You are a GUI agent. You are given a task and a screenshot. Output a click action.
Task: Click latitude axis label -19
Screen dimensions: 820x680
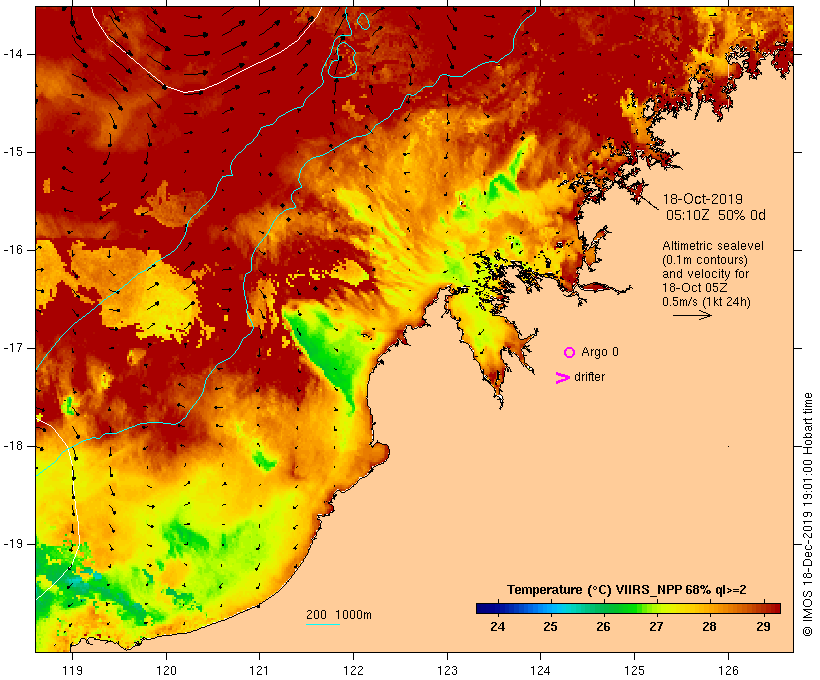tap(13, 544)
